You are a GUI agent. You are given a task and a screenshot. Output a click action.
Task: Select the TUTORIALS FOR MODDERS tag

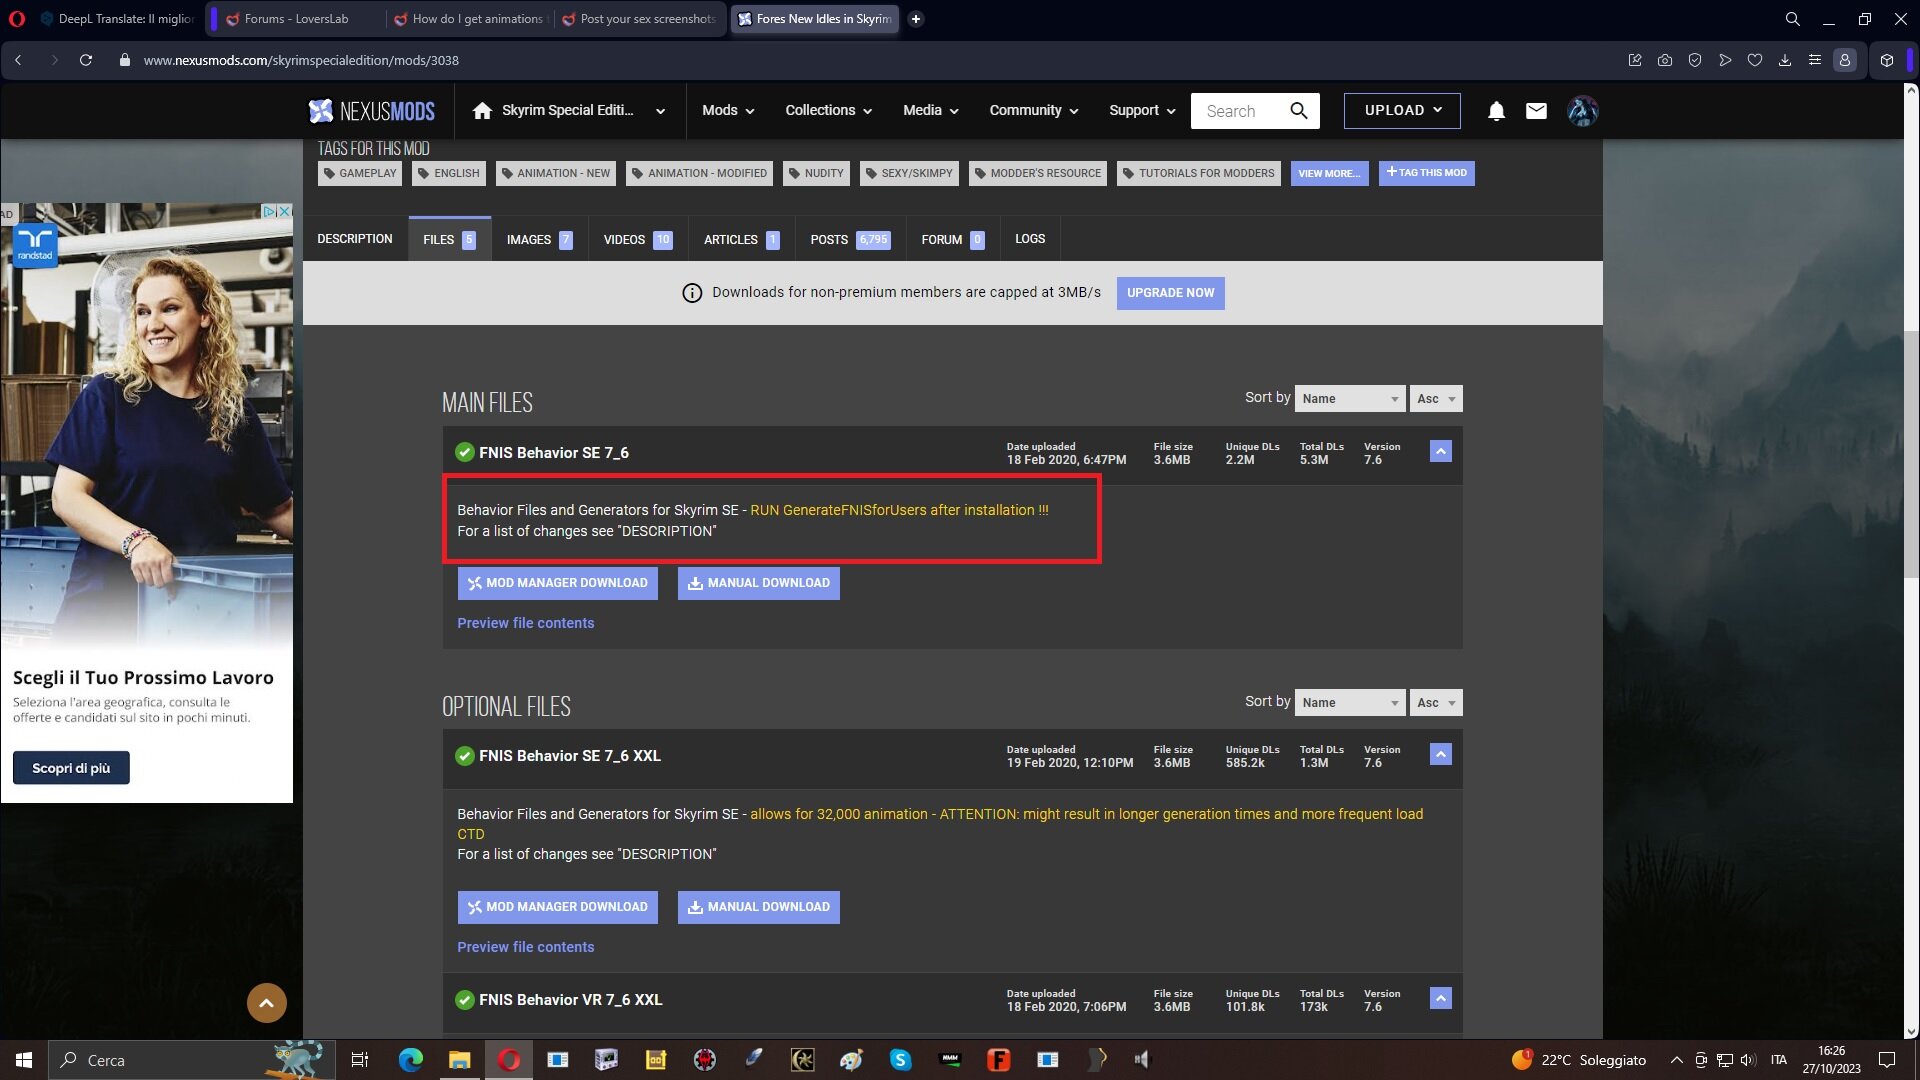click(1198, 174)
